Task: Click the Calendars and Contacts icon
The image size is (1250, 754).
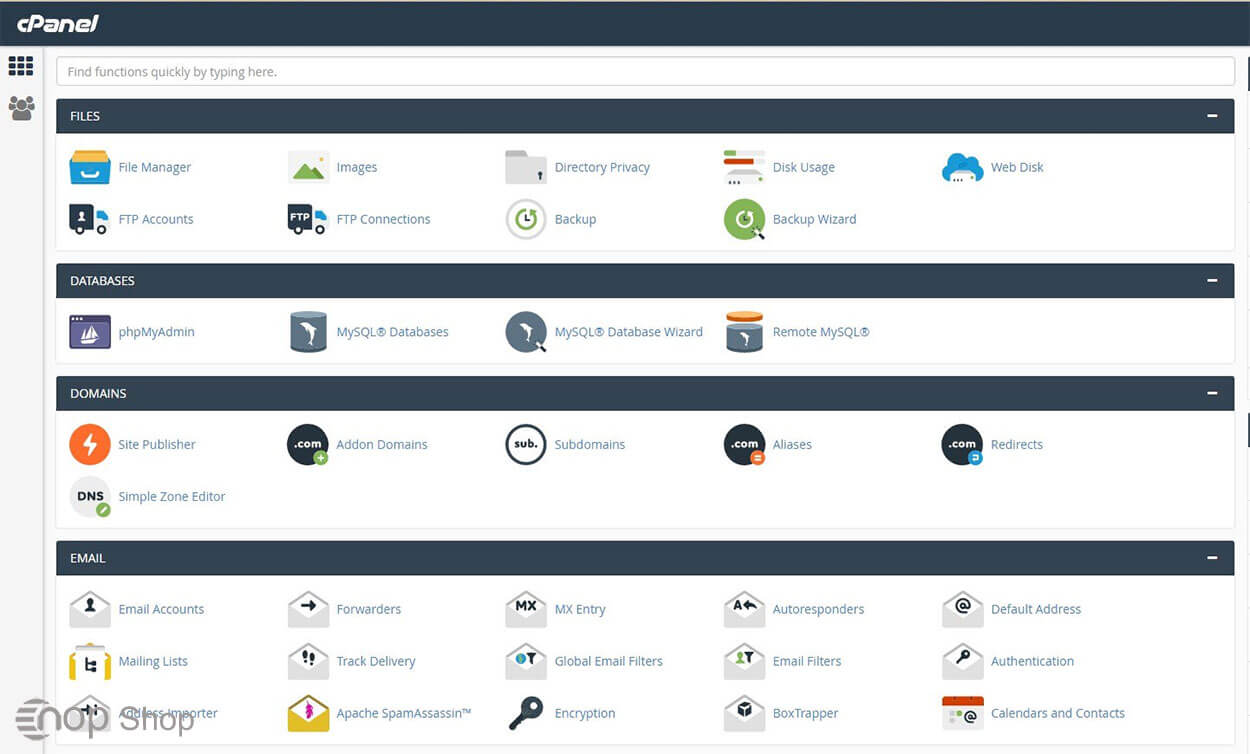Action: 962,713
